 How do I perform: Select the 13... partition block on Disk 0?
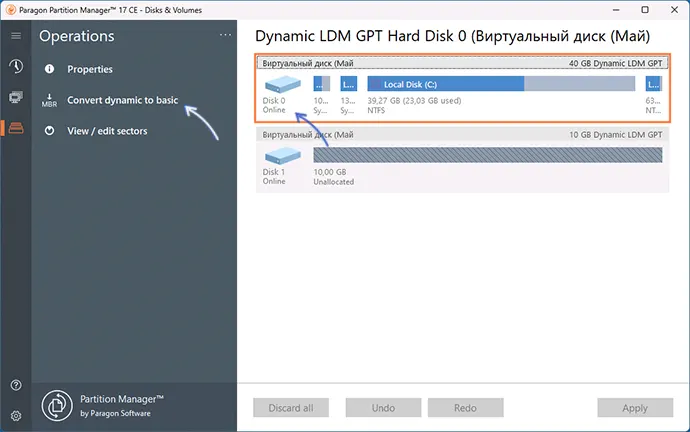(x=349, y=84)
